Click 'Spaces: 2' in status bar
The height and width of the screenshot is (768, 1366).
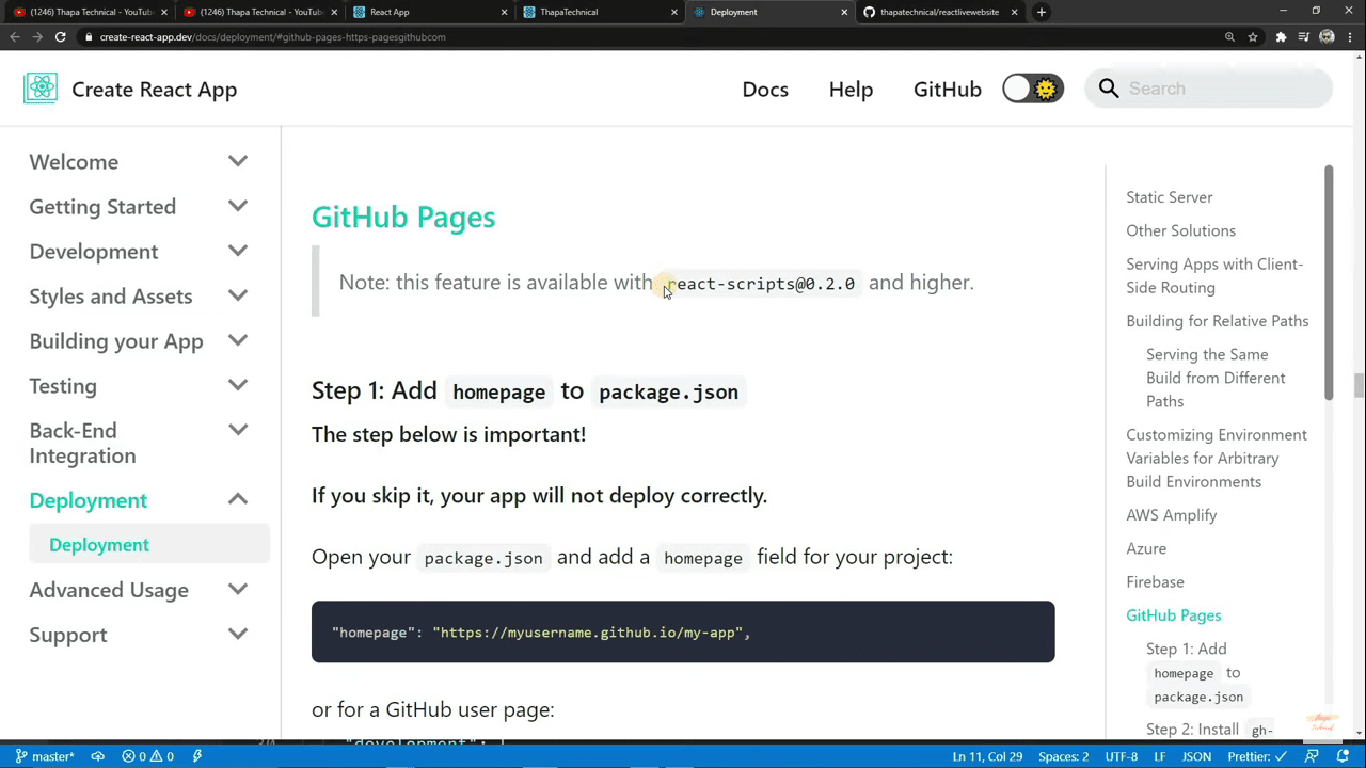(x=1063, y=757)
